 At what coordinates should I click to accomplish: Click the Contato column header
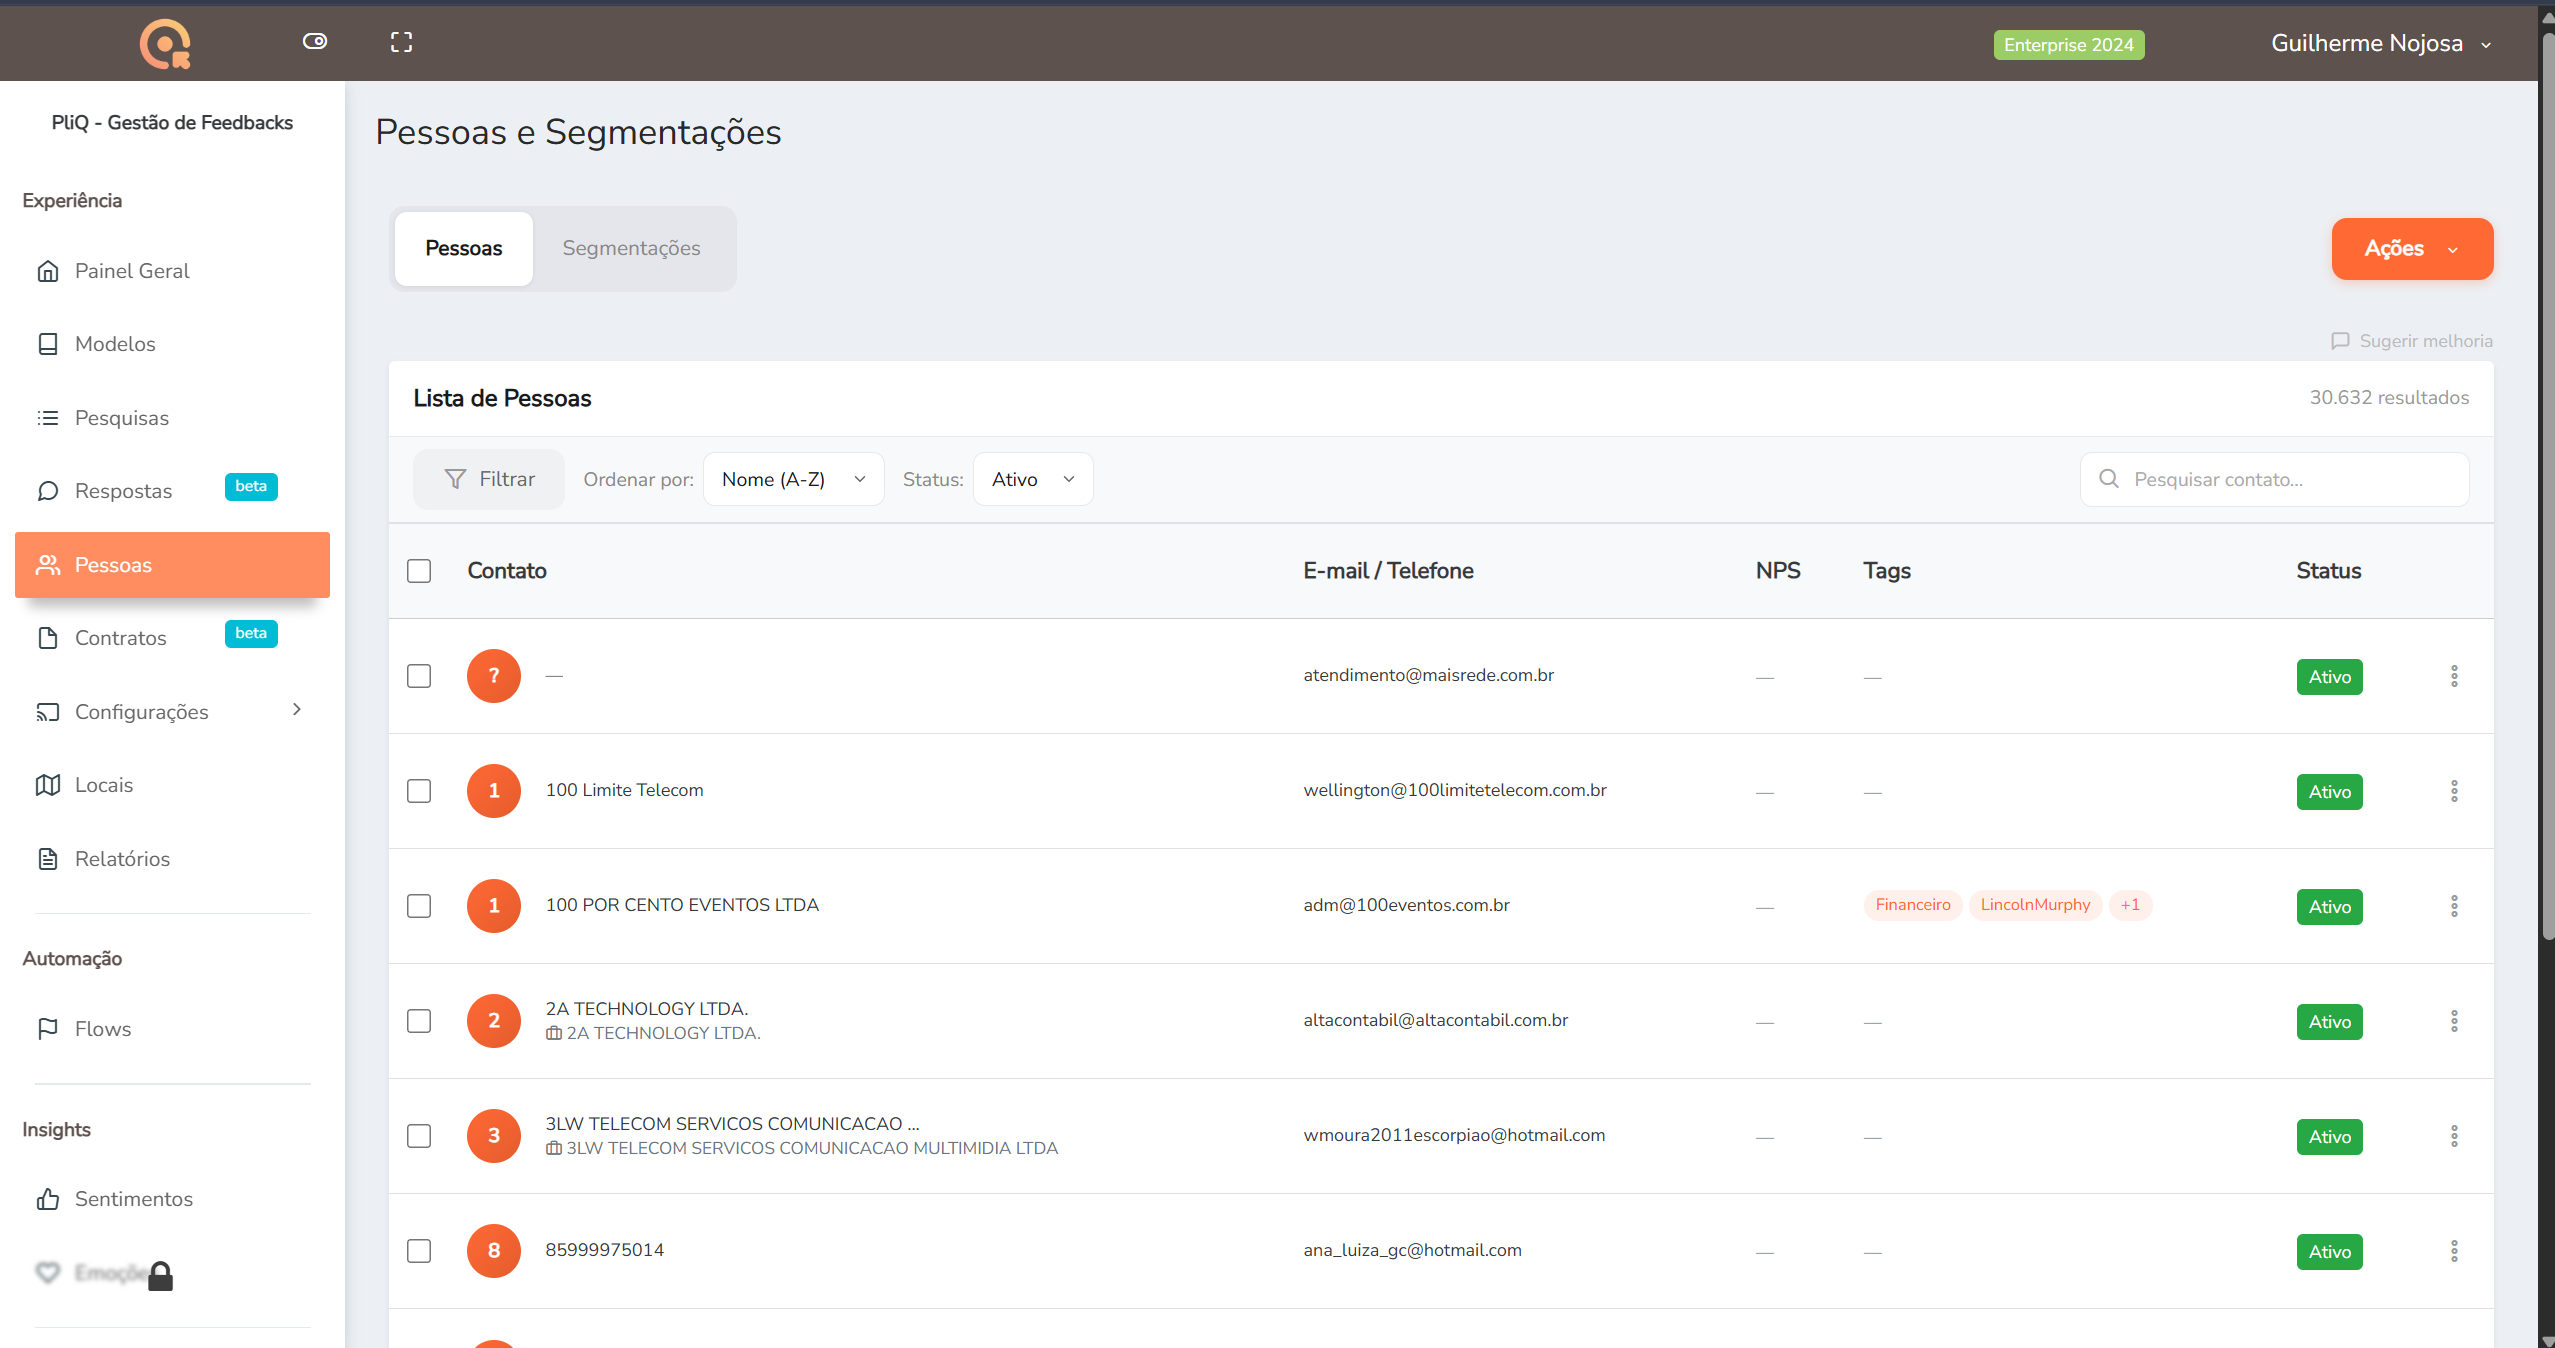507,571
